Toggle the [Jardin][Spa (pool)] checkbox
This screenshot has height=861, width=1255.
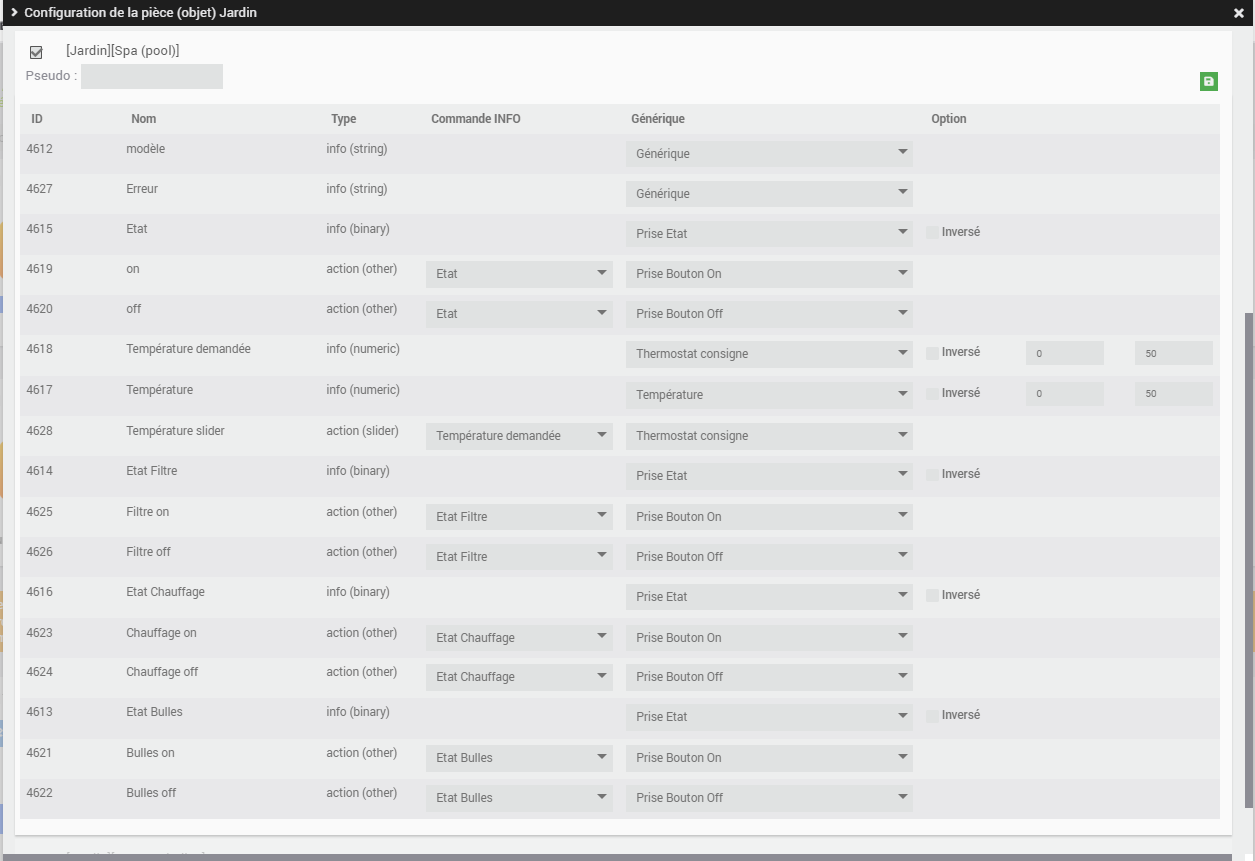point(37,52)
